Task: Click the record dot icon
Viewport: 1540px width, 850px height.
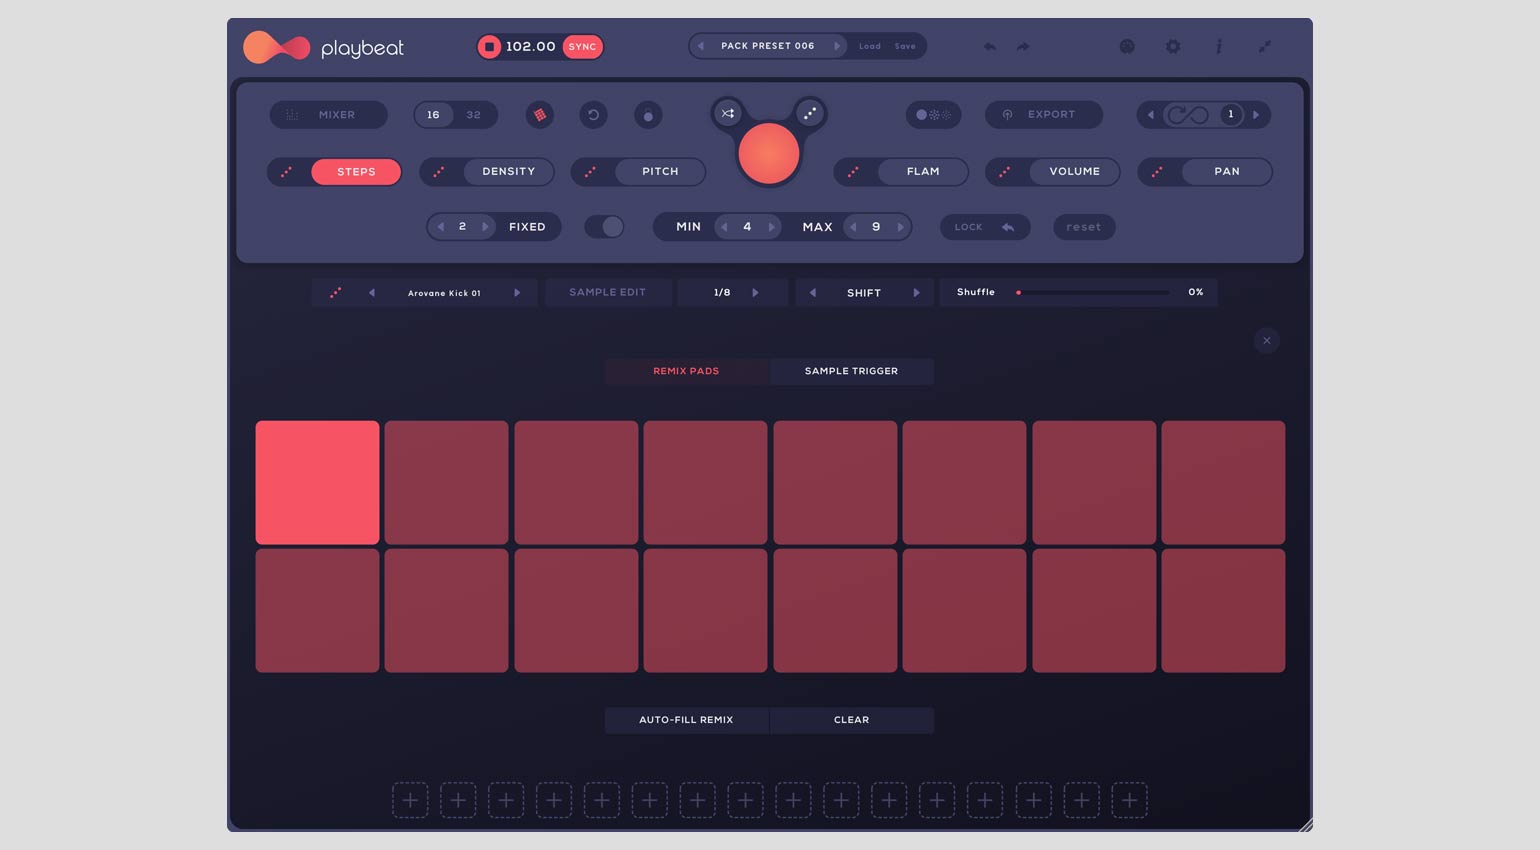Action: (648, 115)
